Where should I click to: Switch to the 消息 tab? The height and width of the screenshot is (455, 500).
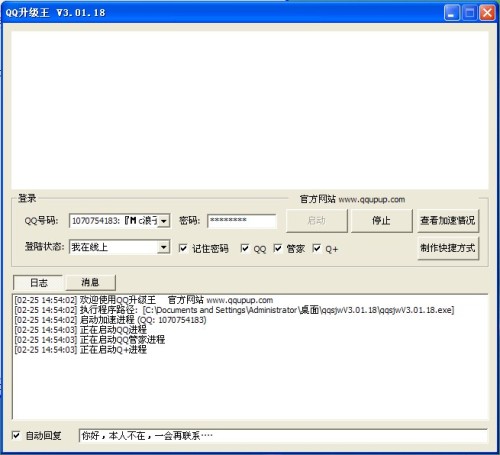coord(91,283)
